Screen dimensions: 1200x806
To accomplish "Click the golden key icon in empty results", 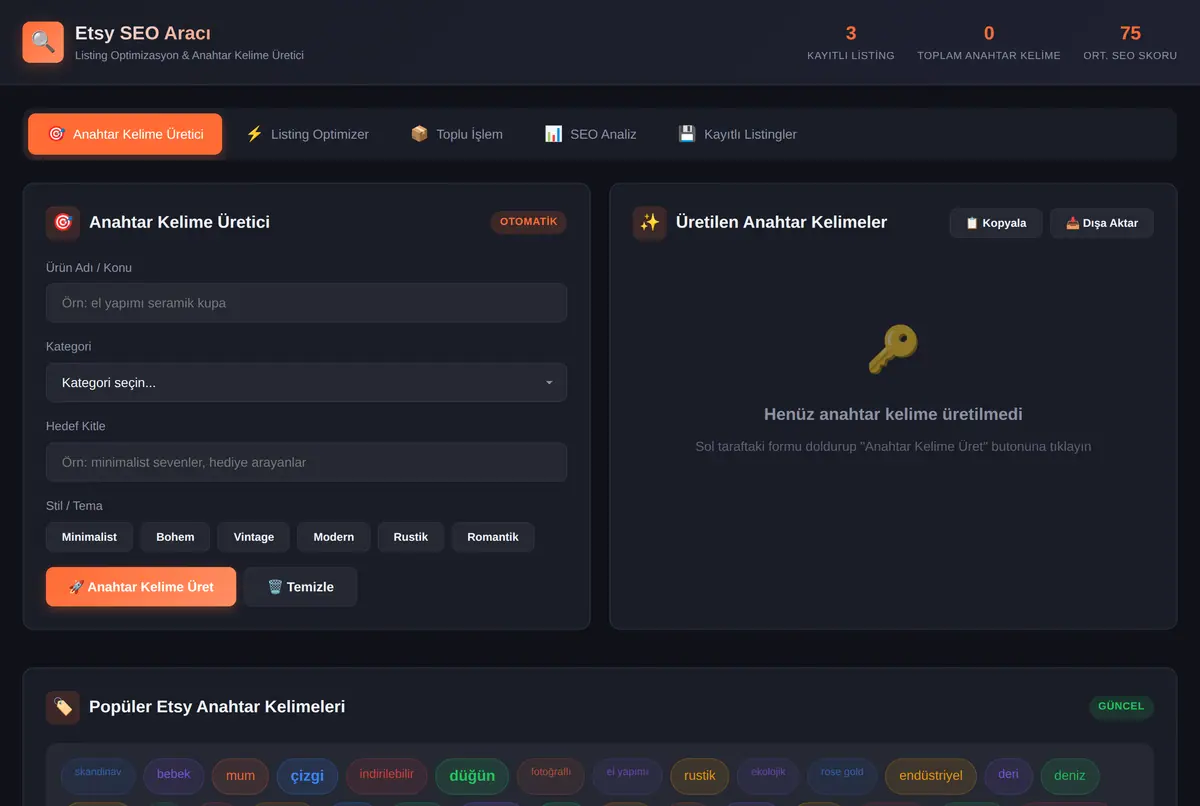I will 893,349.
